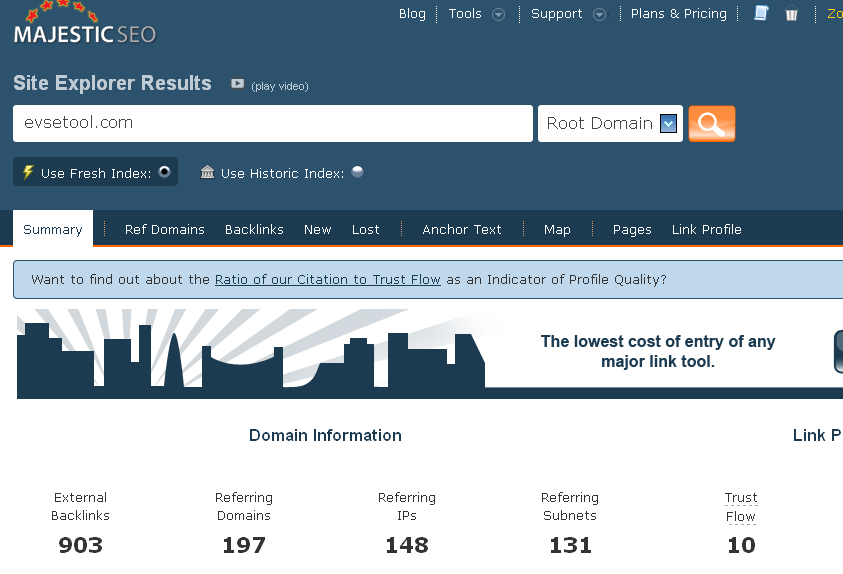Image resolution: width=843 pixels, height=574 pixels.
Task: Click the bucket icon in top navigation
Action: pos(791,15)
